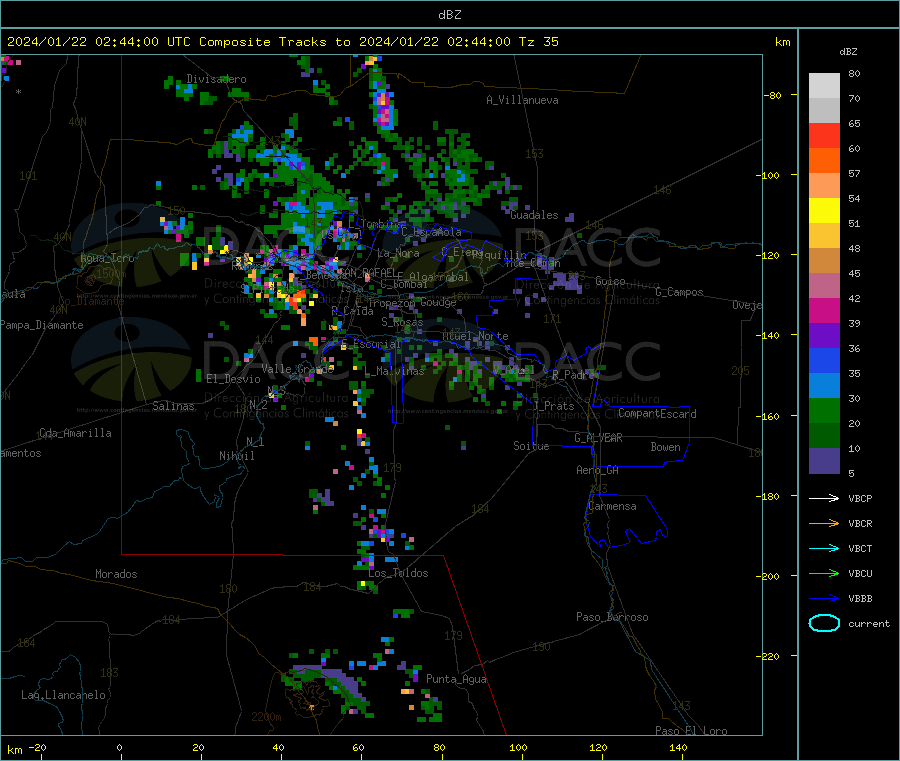Click the El_Desvio location label

pyautogui.click(x=234, y=379)
